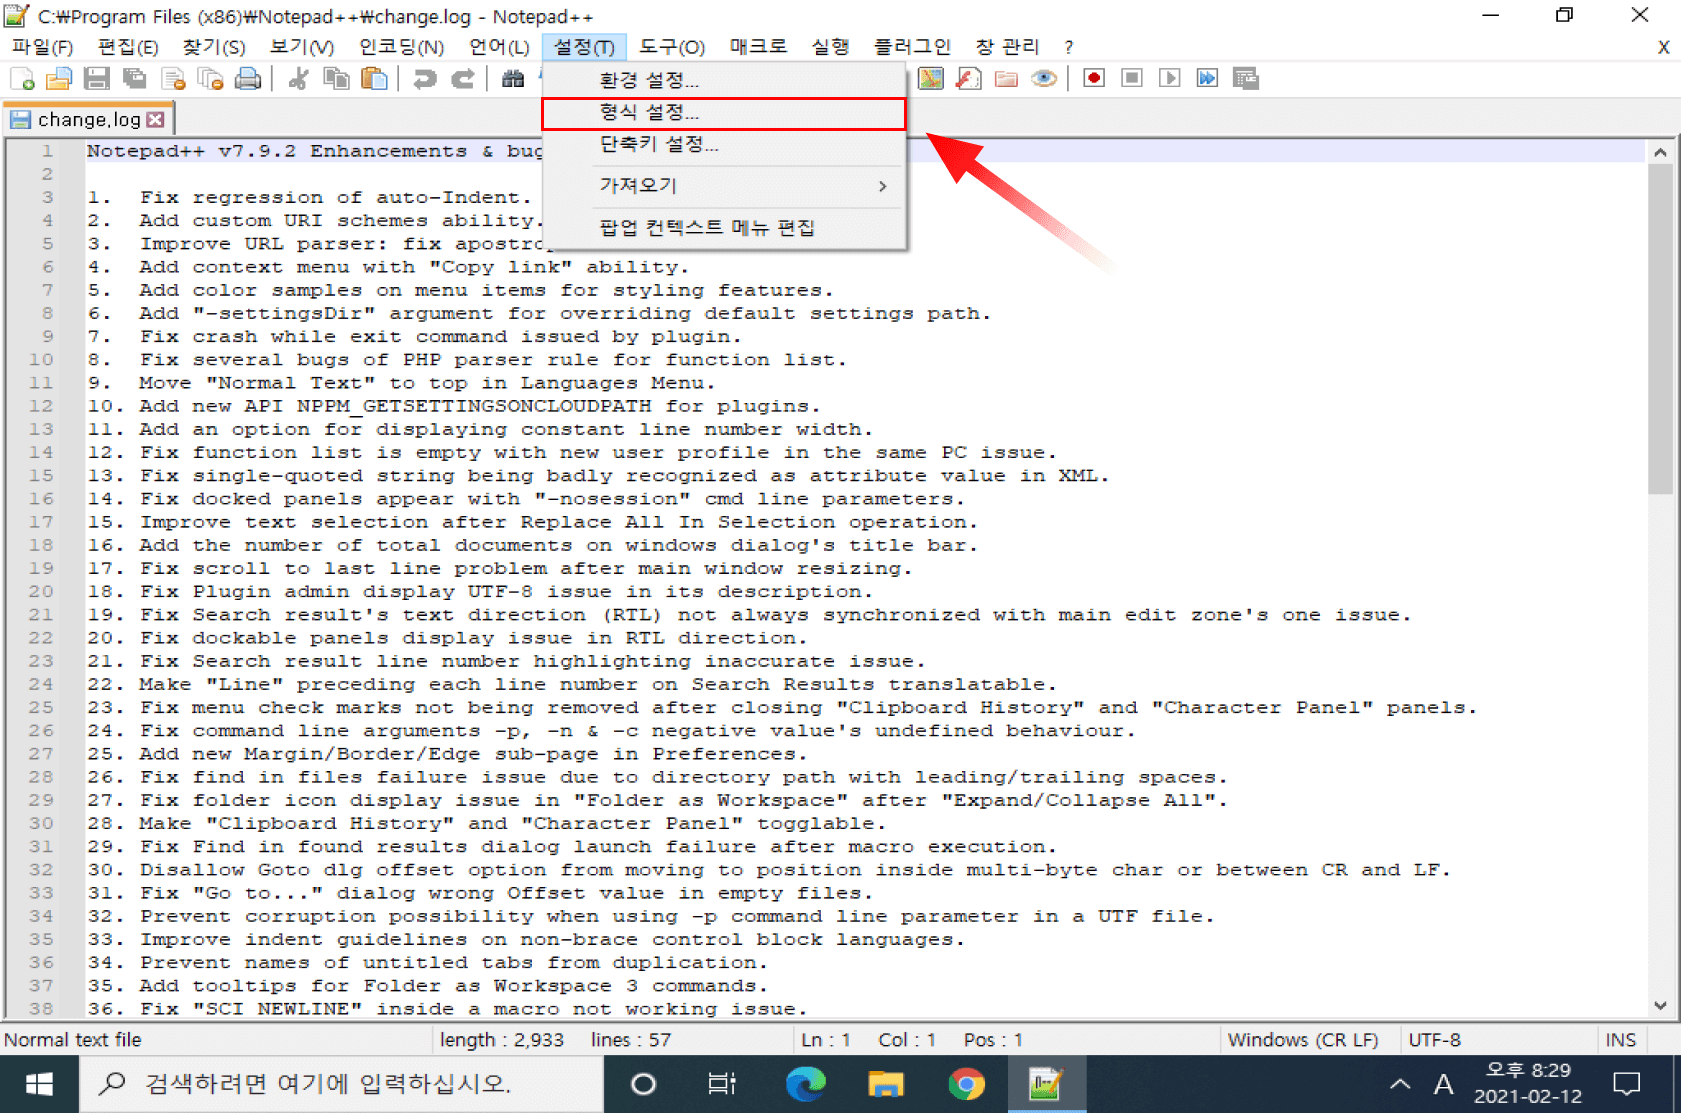Click the Copy toolbar icon
The height and width of the screenshot is (1113, 1681).
click(x=336, y=79)
